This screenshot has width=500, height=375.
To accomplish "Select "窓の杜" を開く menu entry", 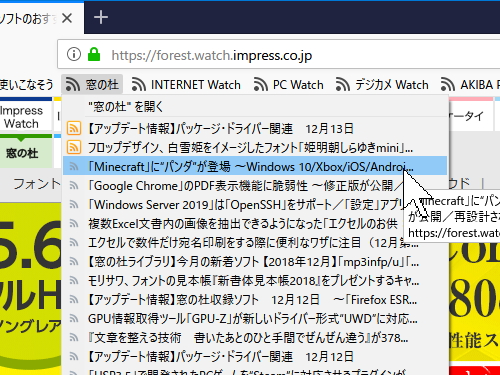I will tap(255, 107).
